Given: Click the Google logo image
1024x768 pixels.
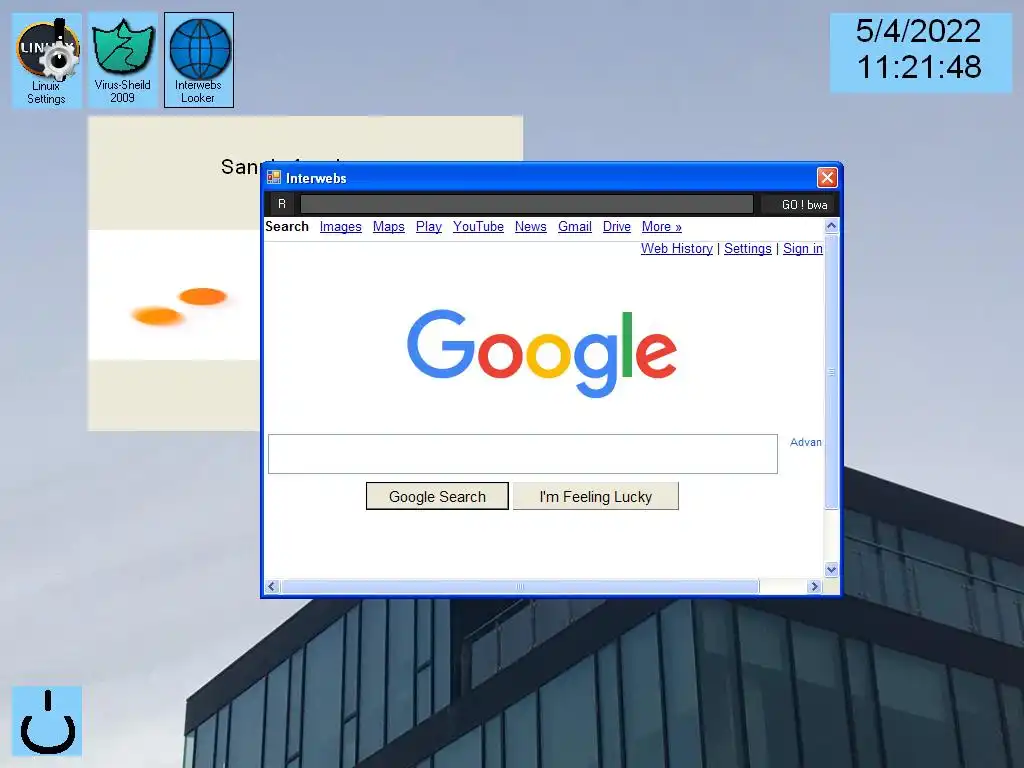Looking at the screenshot, I should click(541, 353).
